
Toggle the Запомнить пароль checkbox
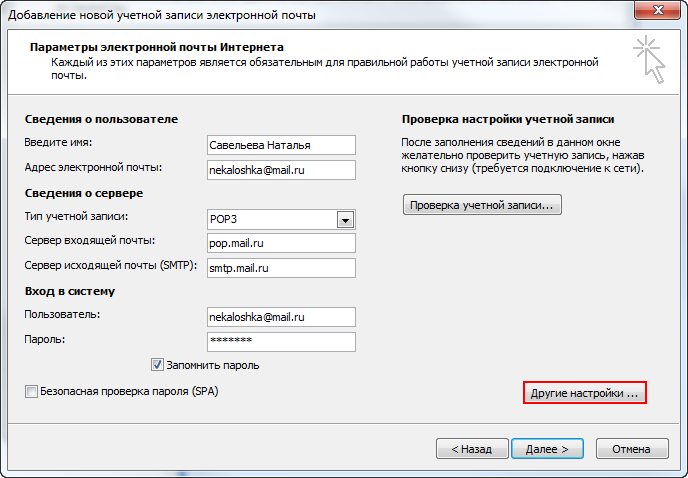(157, 365)
